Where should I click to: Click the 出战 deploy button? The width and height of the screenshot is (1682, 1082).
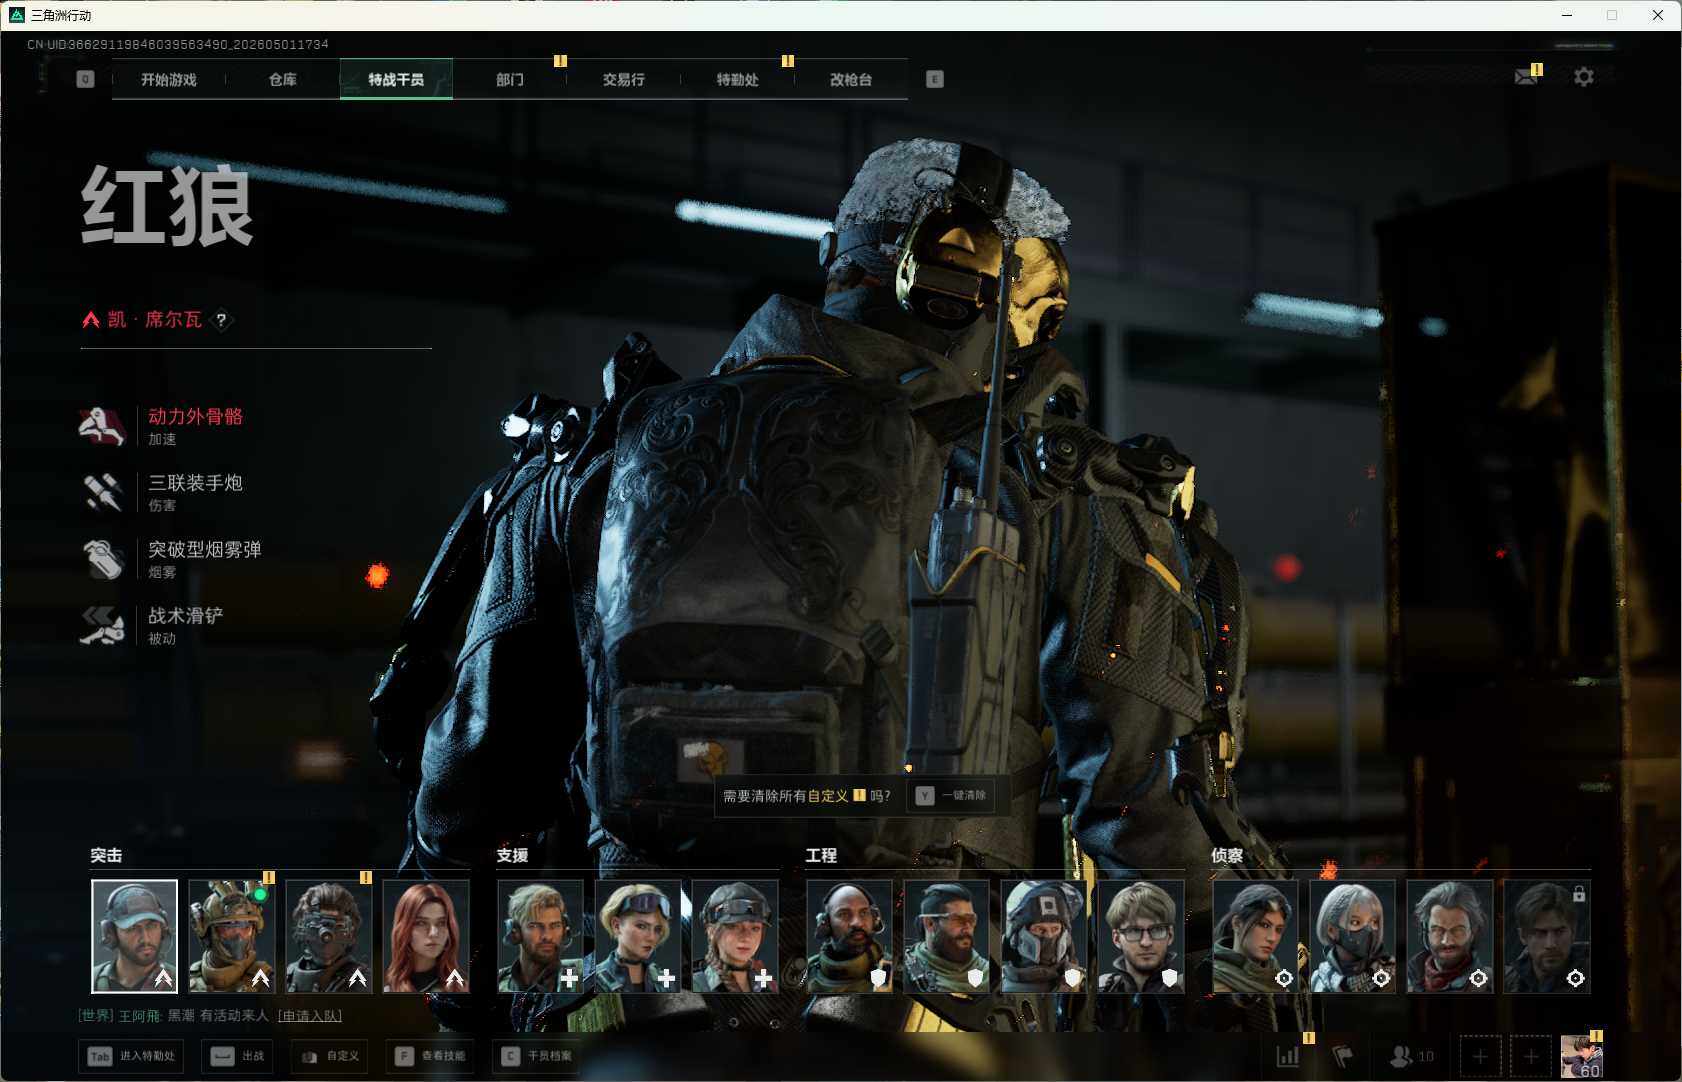click(x=238, y=1056)
